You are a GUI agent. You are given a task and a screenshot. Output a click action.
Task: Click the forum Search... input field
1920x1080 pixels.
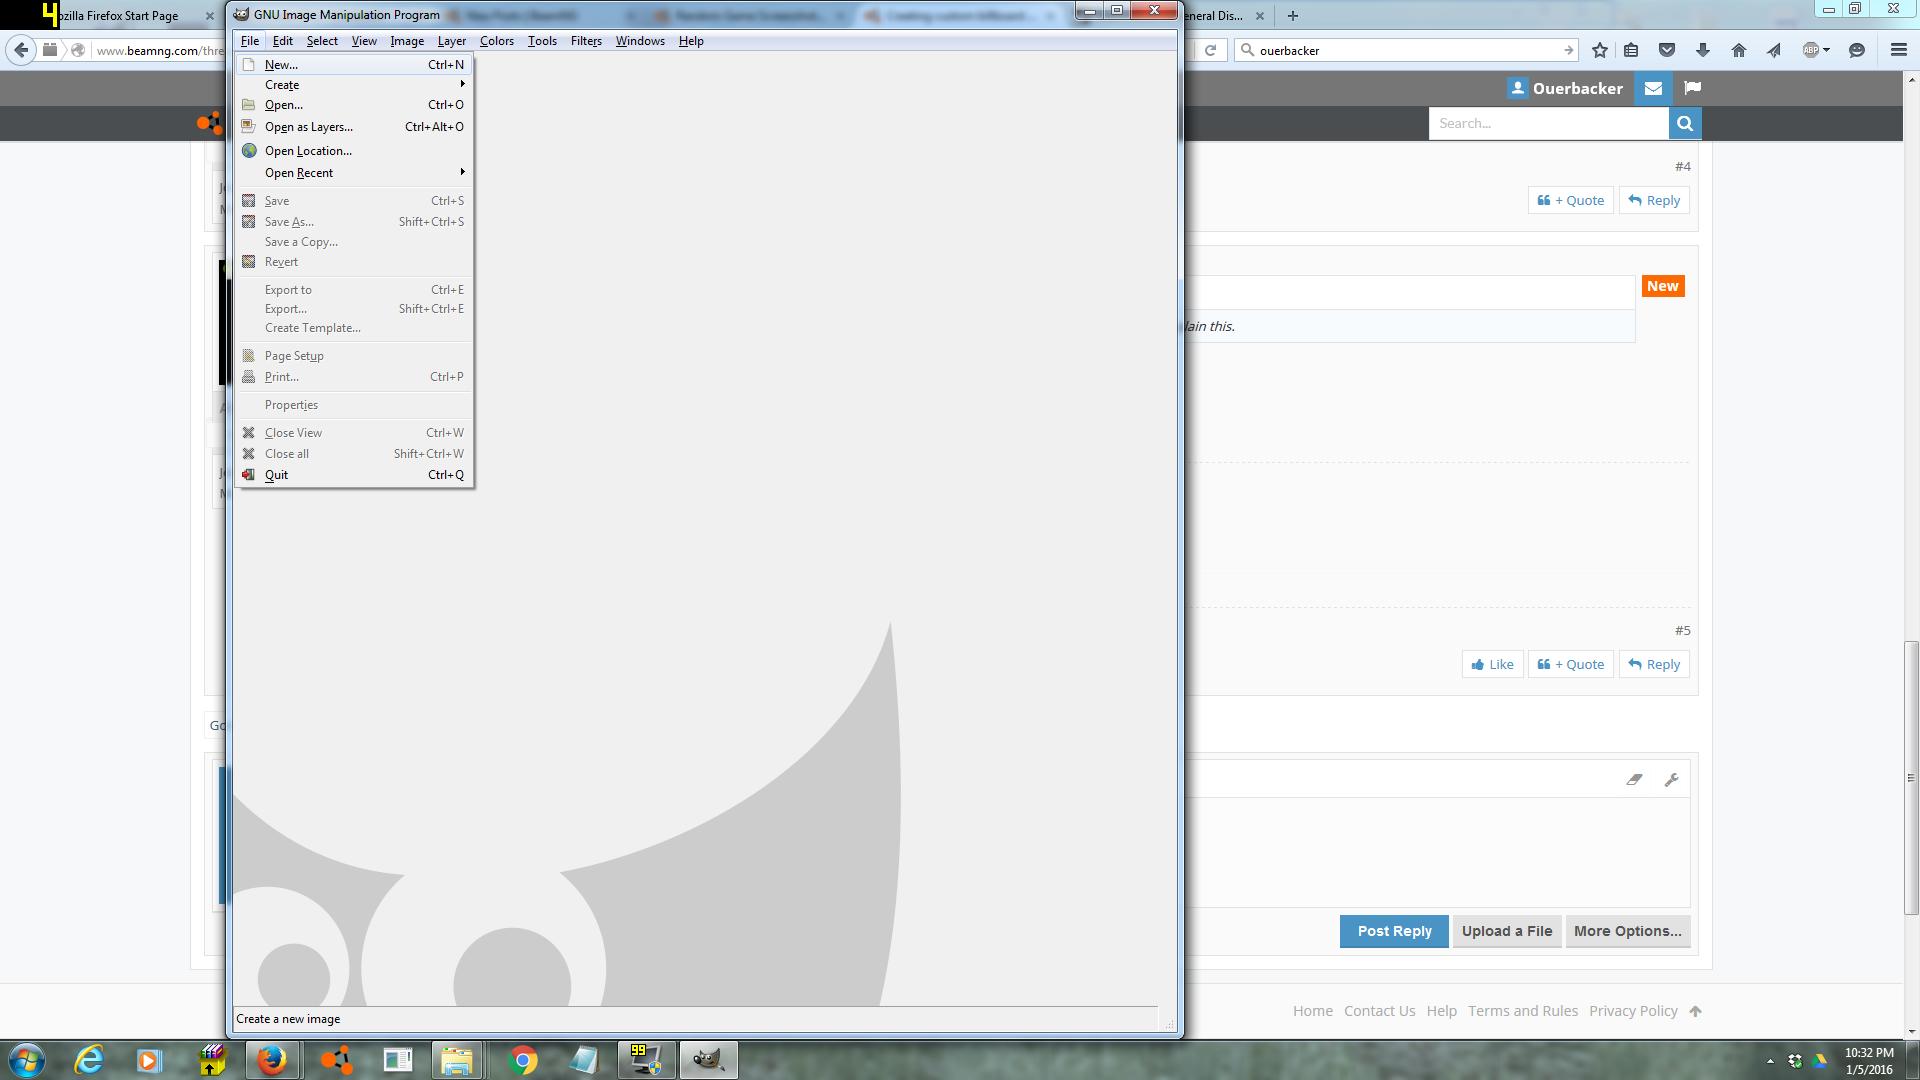tap(1548, 123)
